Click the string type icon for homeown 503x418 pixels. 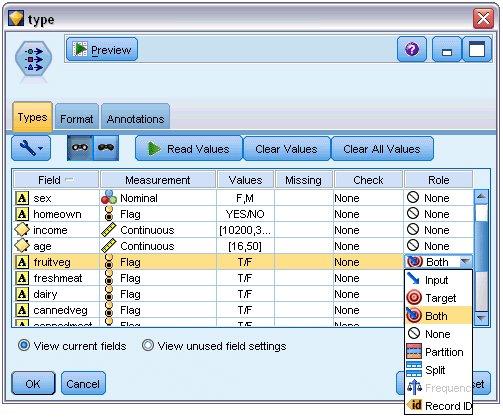(22, 214)
